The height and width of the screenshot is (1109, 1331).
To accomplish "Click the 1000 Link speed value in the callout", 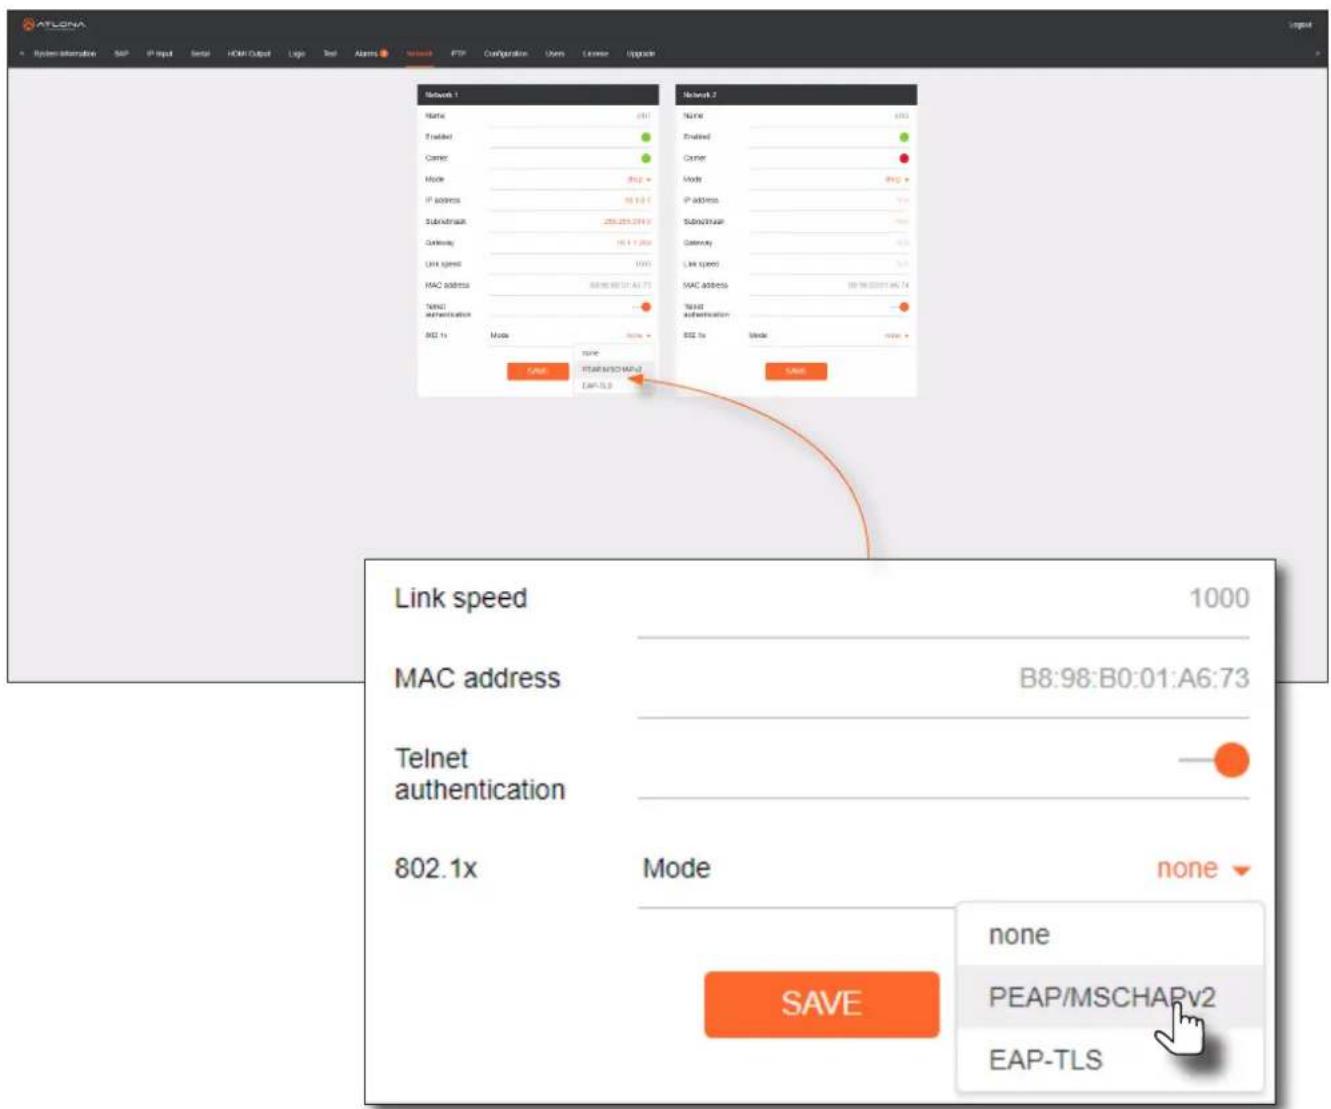I will coord(1219,598).
